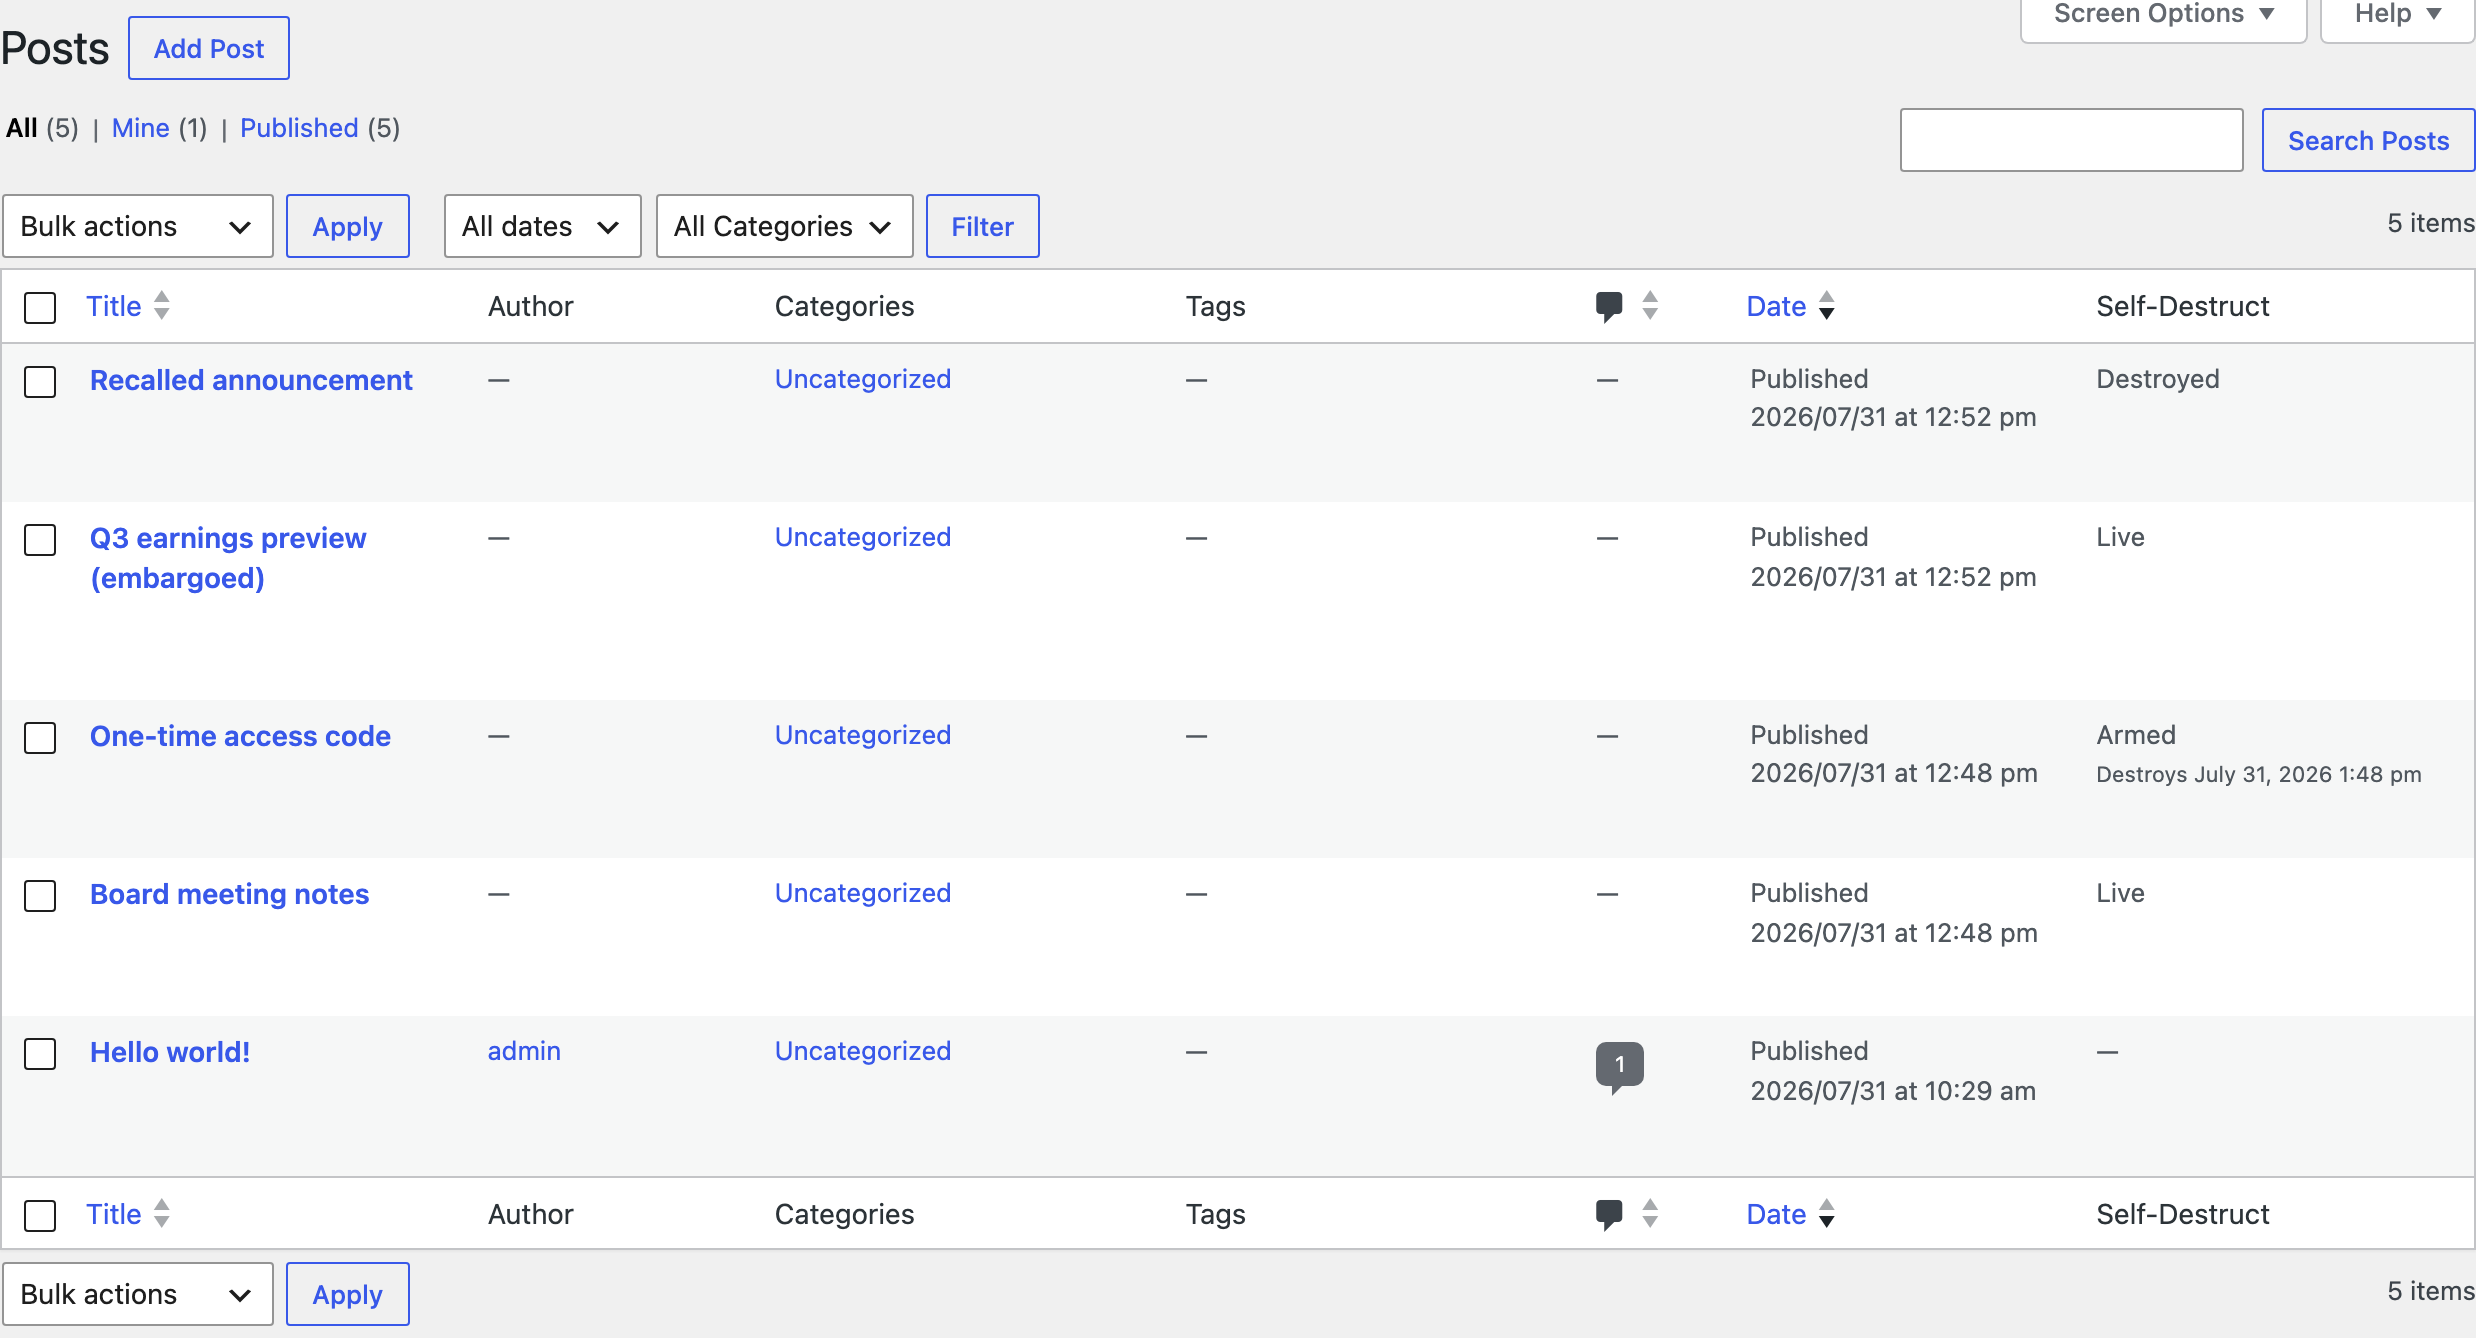Apply the bottom bulk action

347,1294
